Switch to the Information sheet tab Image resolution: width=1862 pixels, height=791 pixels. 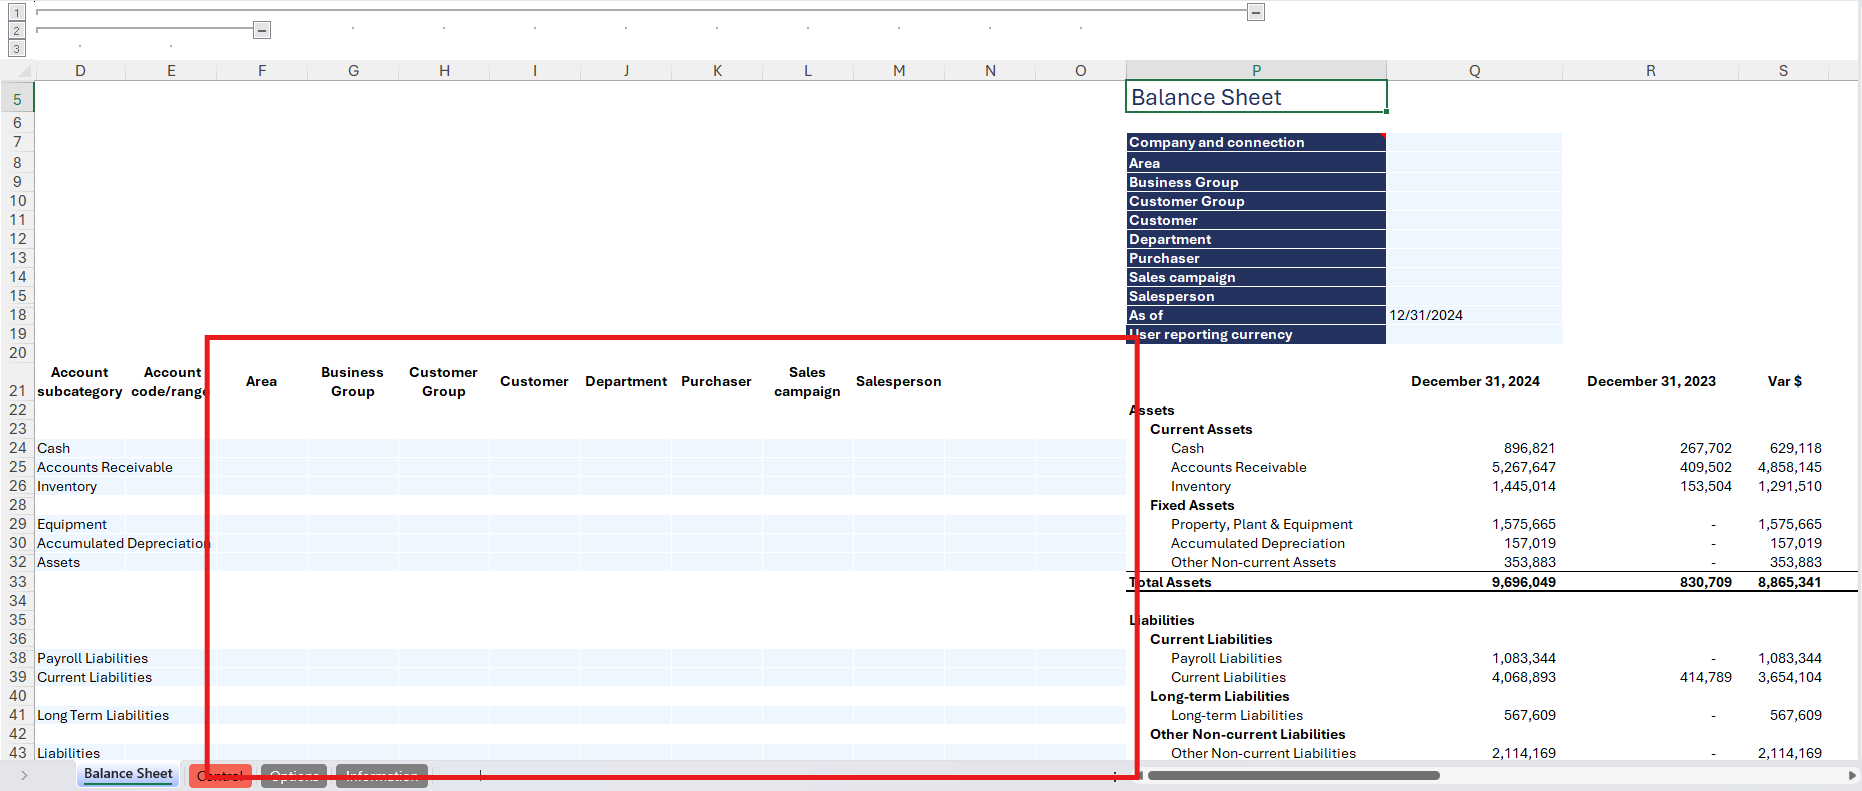382,776
